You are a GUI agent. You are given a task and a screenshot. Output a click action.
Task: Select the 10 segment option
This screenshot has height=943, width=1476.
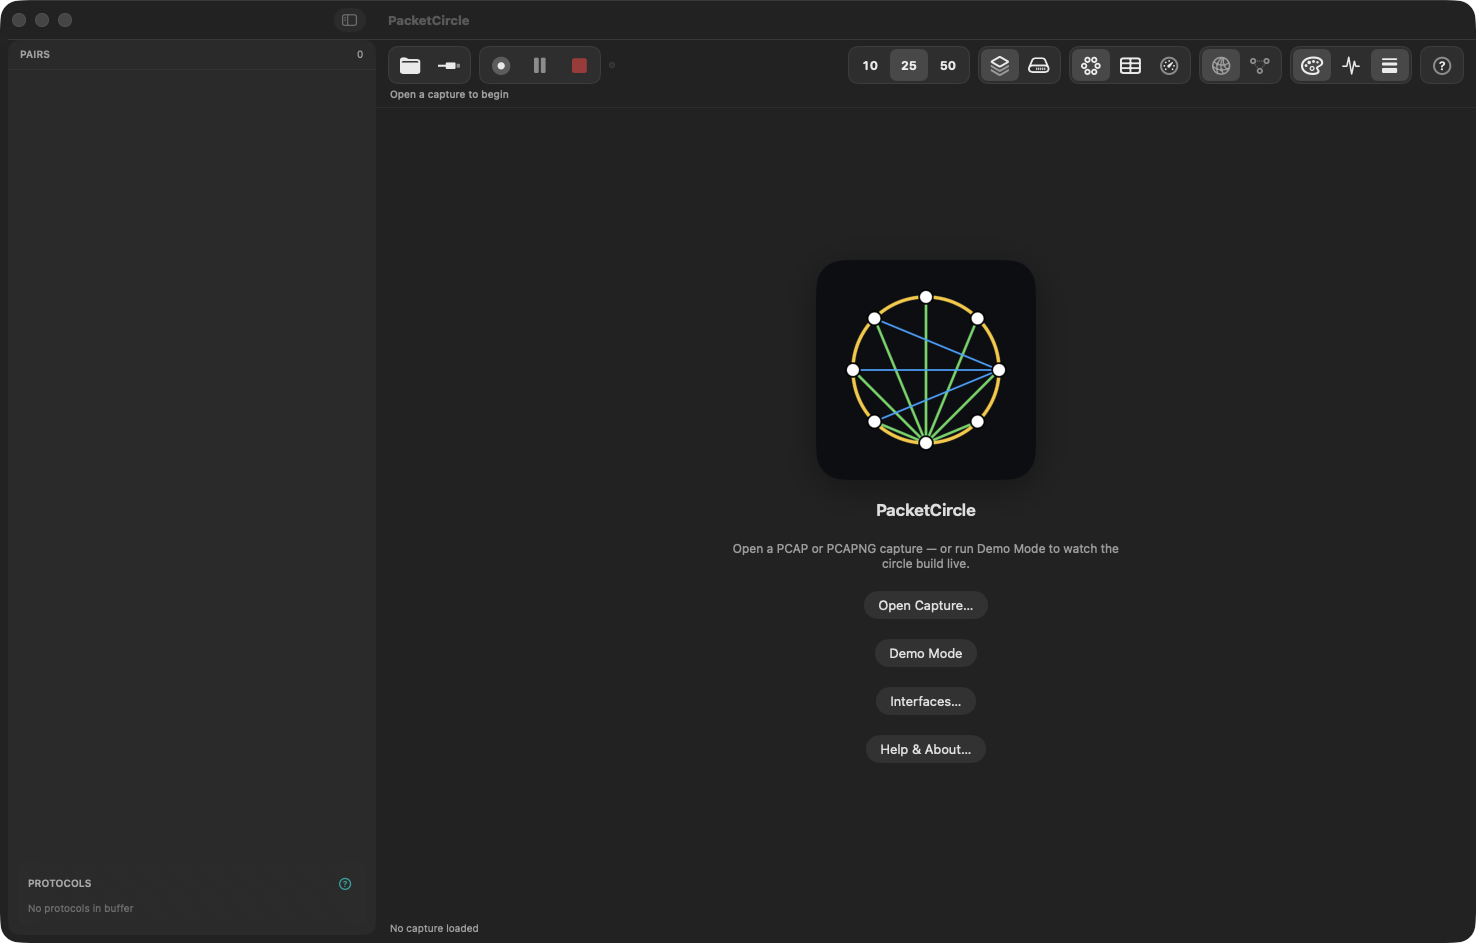point(870,65)
